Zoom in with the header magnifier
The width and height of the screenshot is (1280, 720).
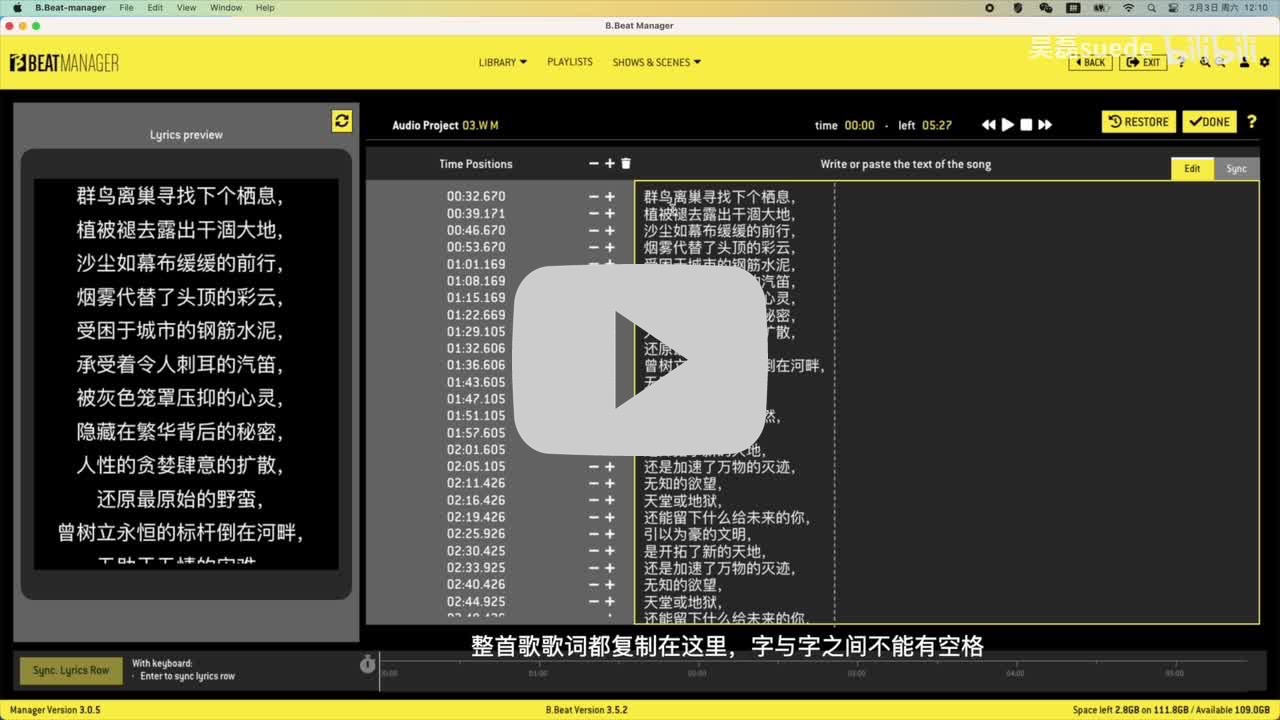coord(1205,62)
